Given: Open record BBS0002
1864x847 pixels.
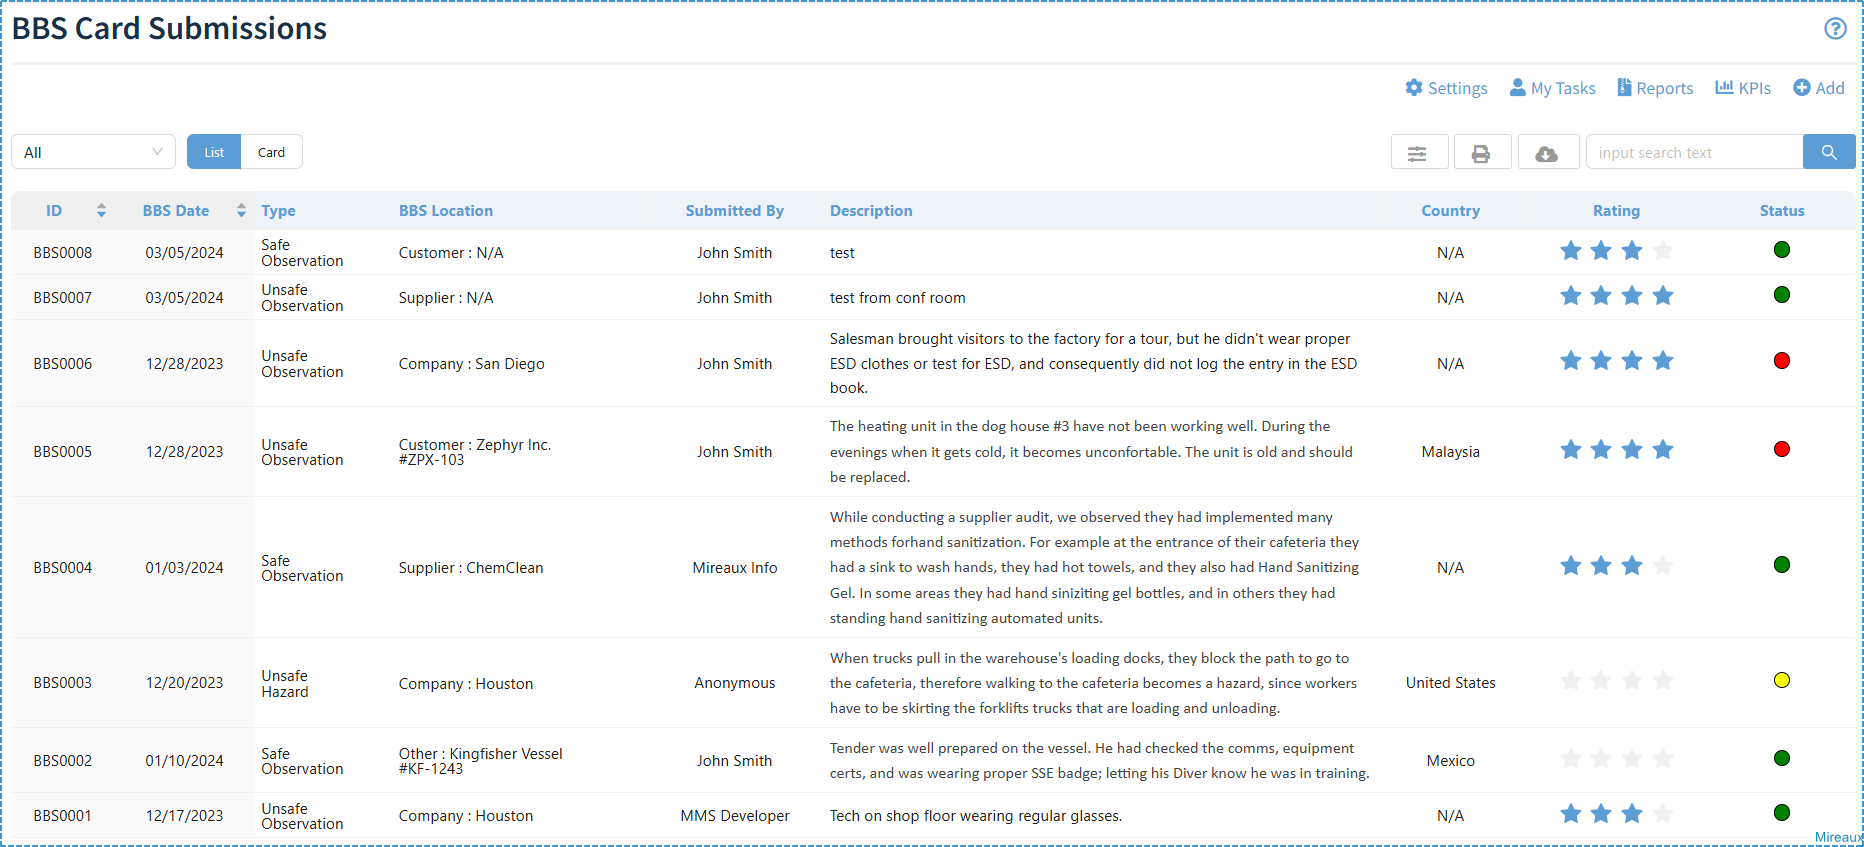Looking at the screenshot, I should (63, 761).
